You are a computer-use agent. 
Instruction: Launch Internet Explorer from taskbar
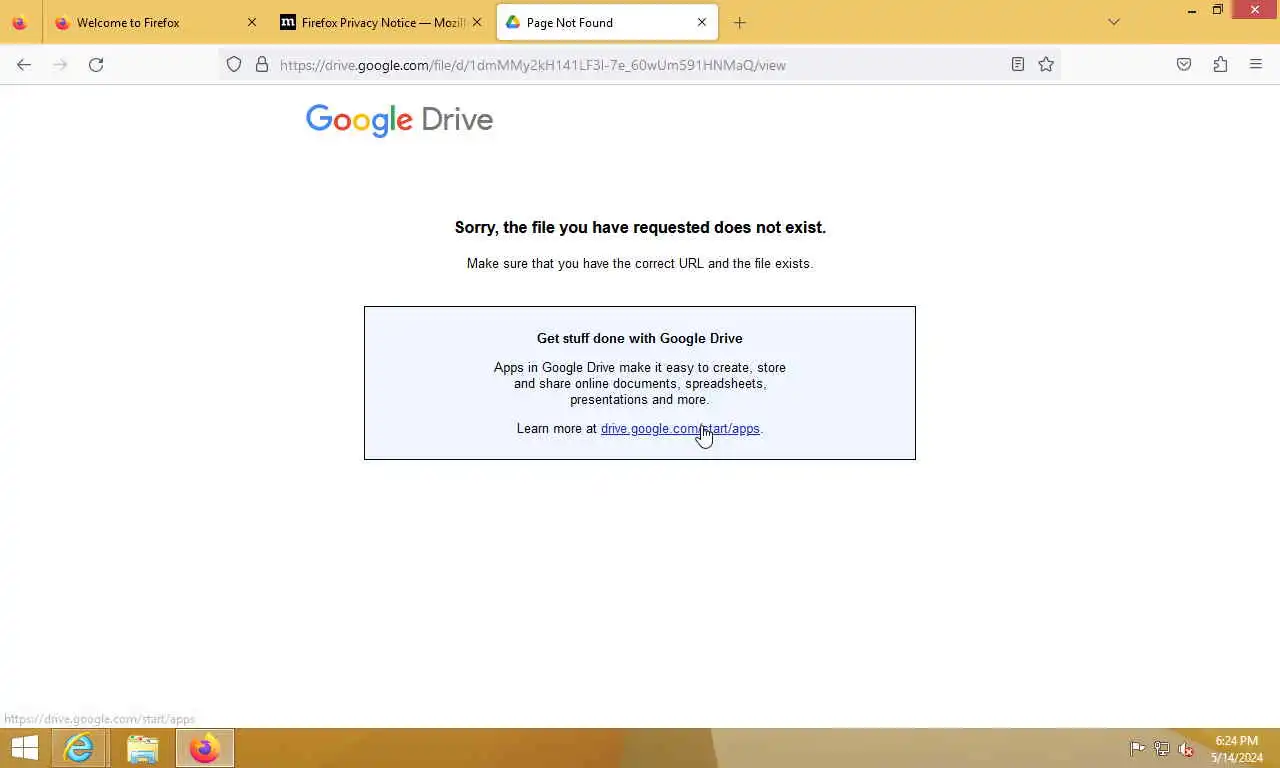pyautogui.click(x=78, y=748)
